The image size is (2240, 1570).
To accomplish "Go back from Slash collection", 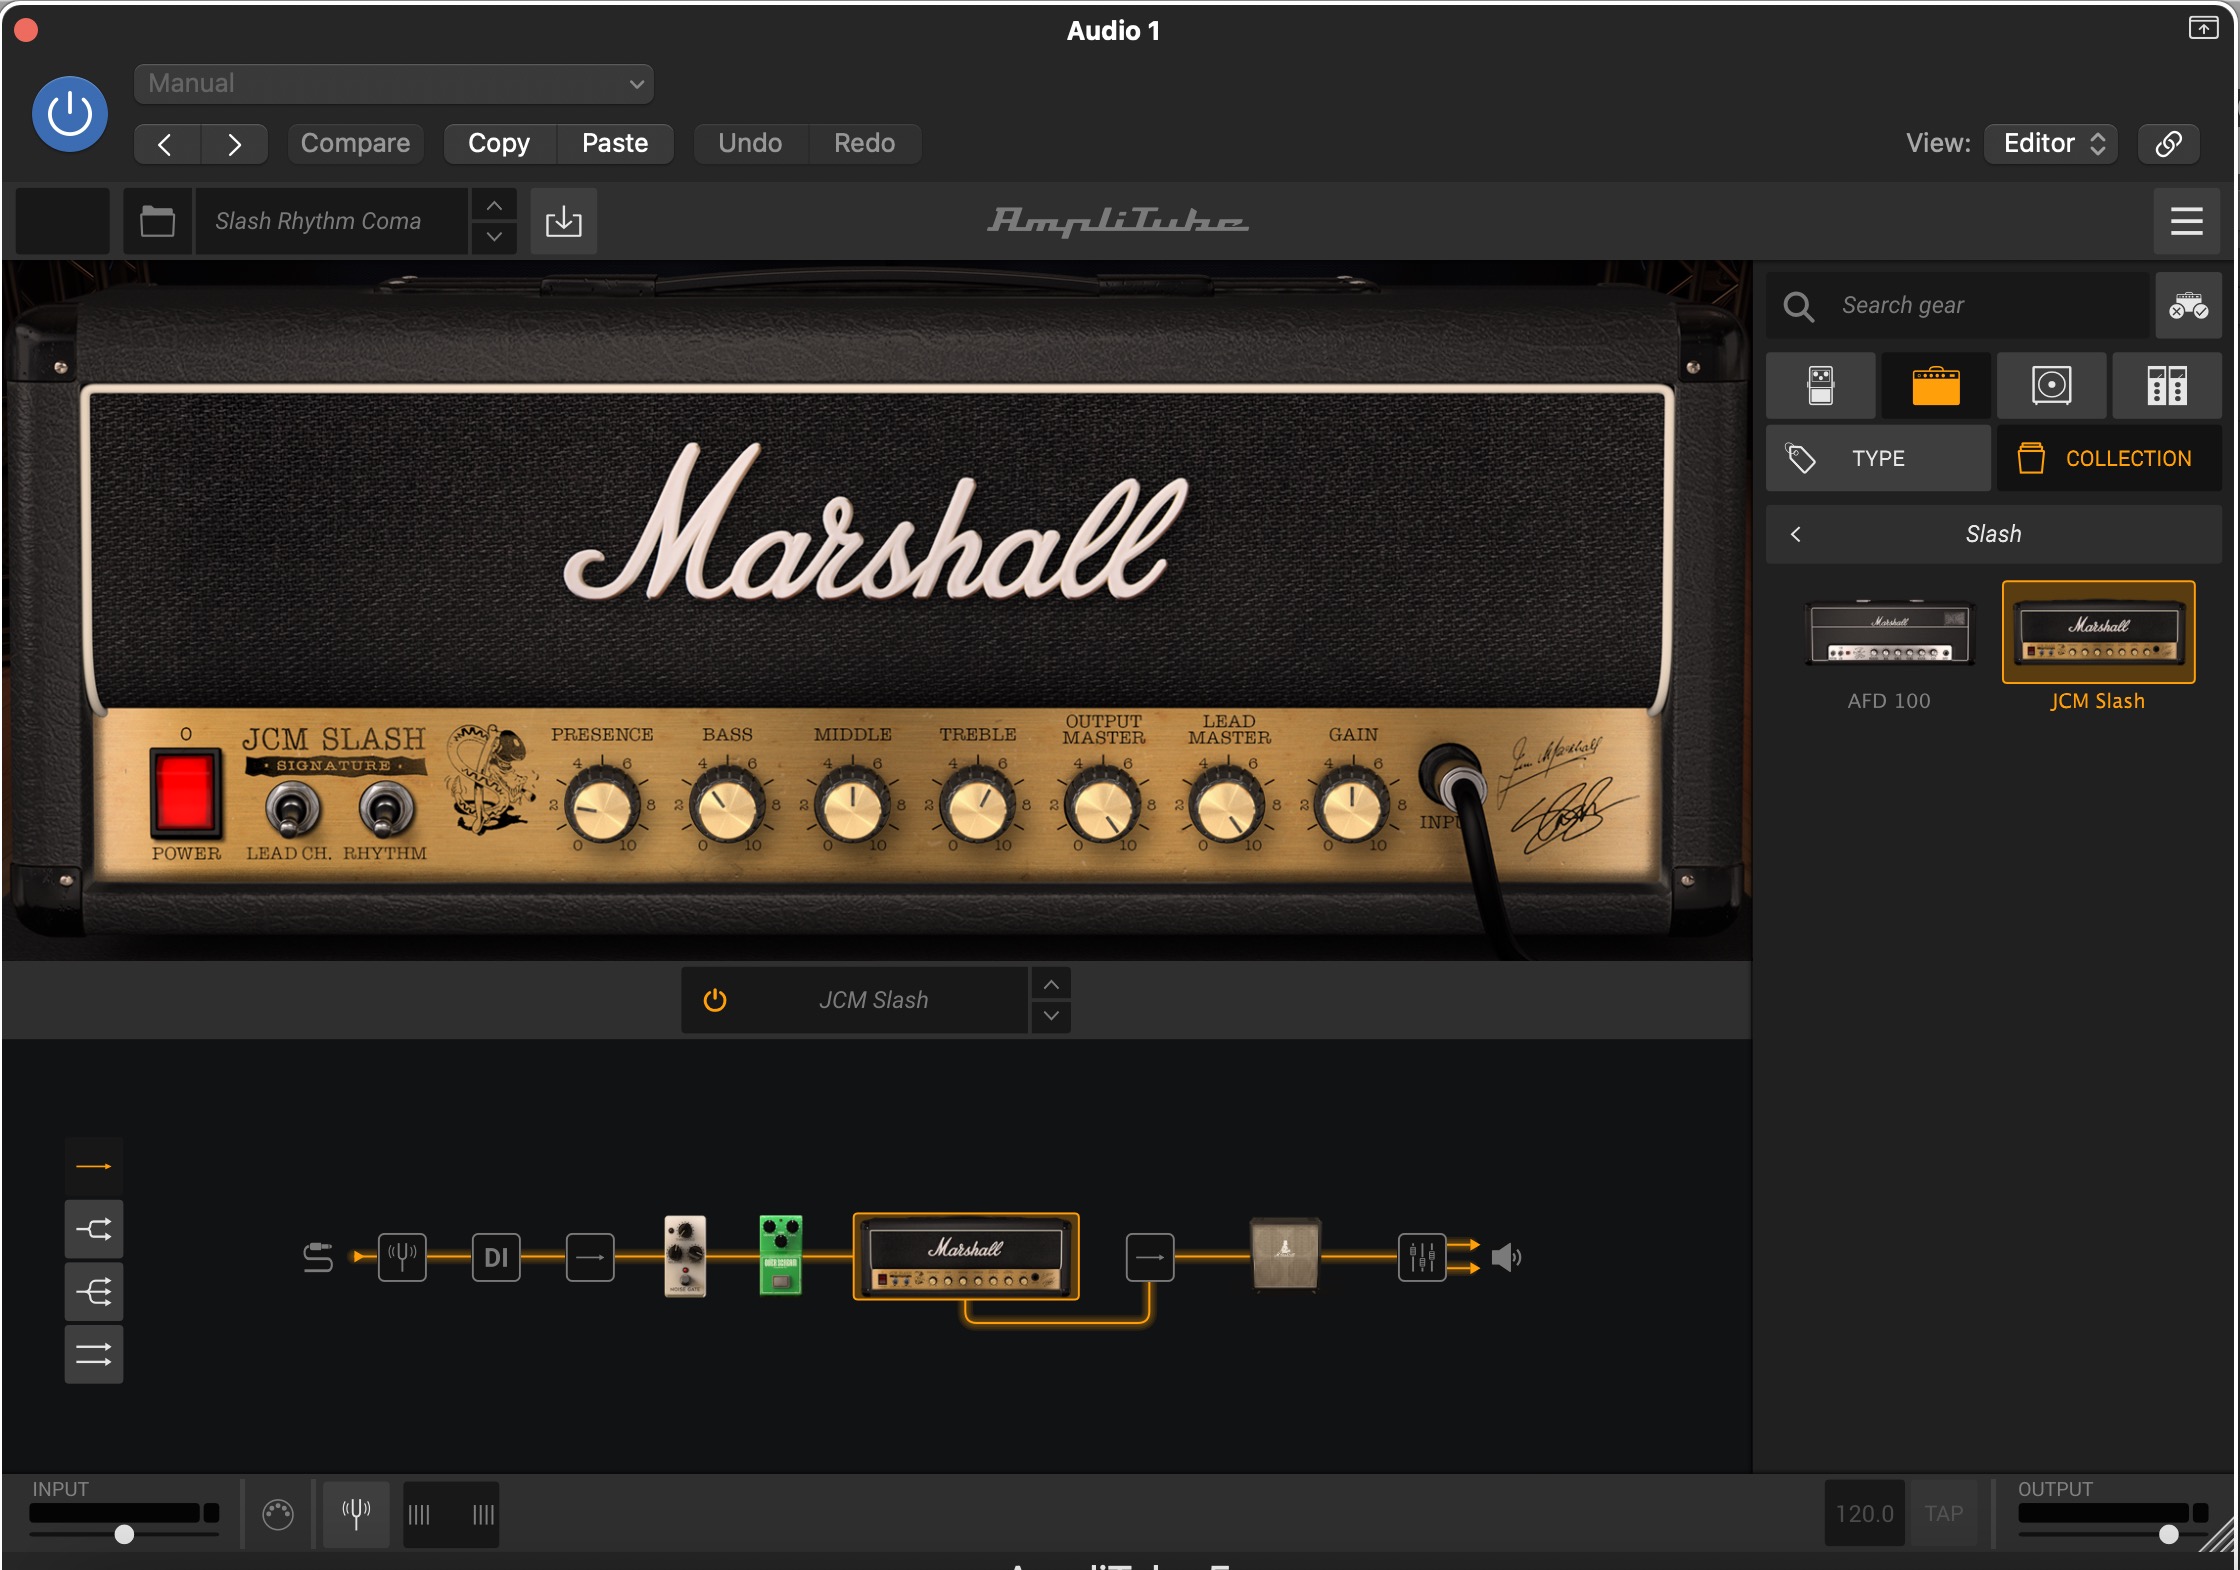I will point(1796,535).
